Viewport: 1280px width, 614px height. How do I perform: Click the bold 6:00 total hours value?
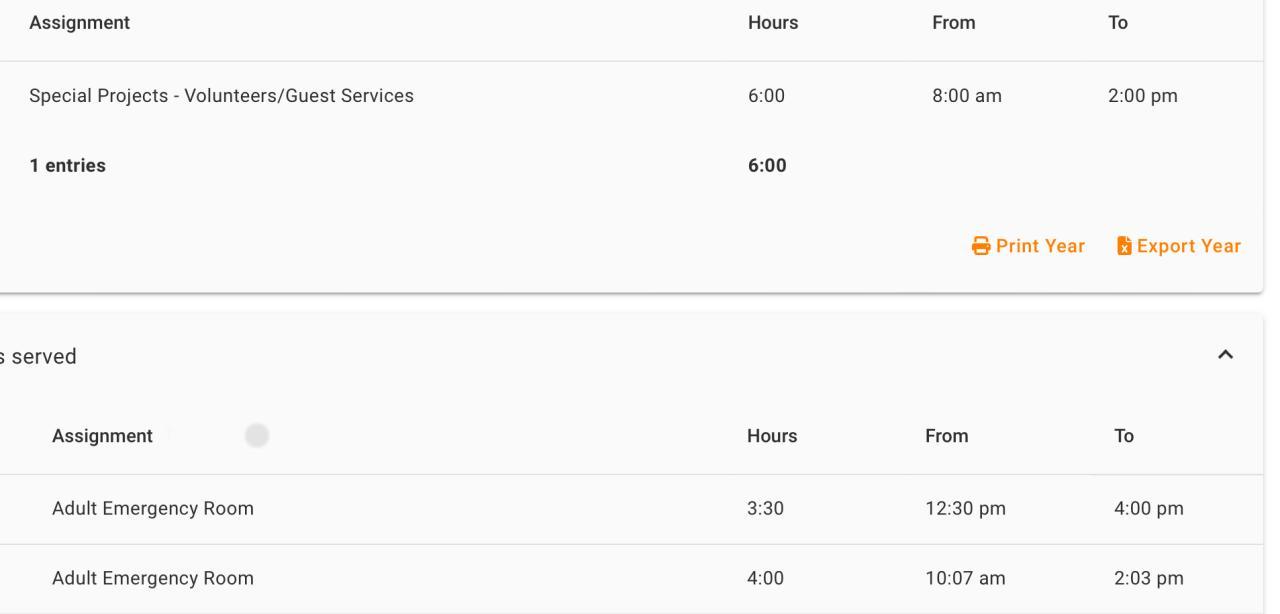coord(767,166)
